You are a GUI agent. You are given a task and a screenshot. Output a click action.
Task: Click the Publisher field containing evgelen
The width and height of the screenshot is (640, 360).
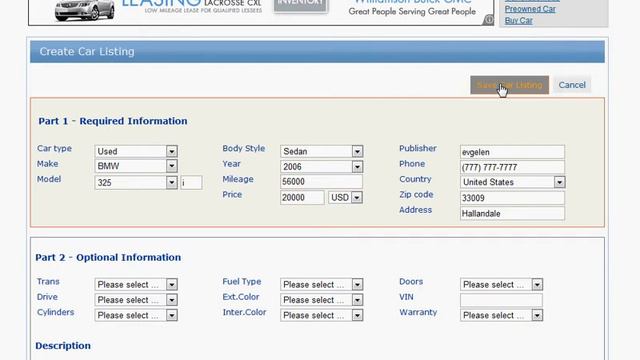point(512,152)
